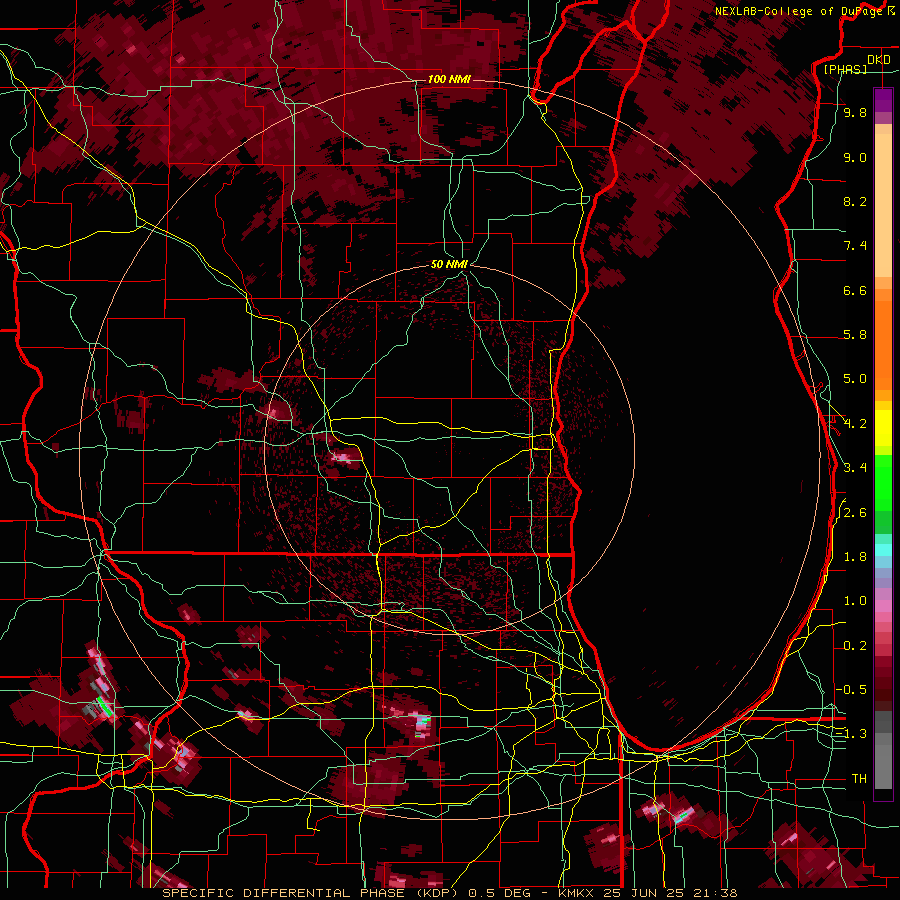Click the bright green KDP streak echo
Viewport: 900px width, 900px height.
point(104,706)
